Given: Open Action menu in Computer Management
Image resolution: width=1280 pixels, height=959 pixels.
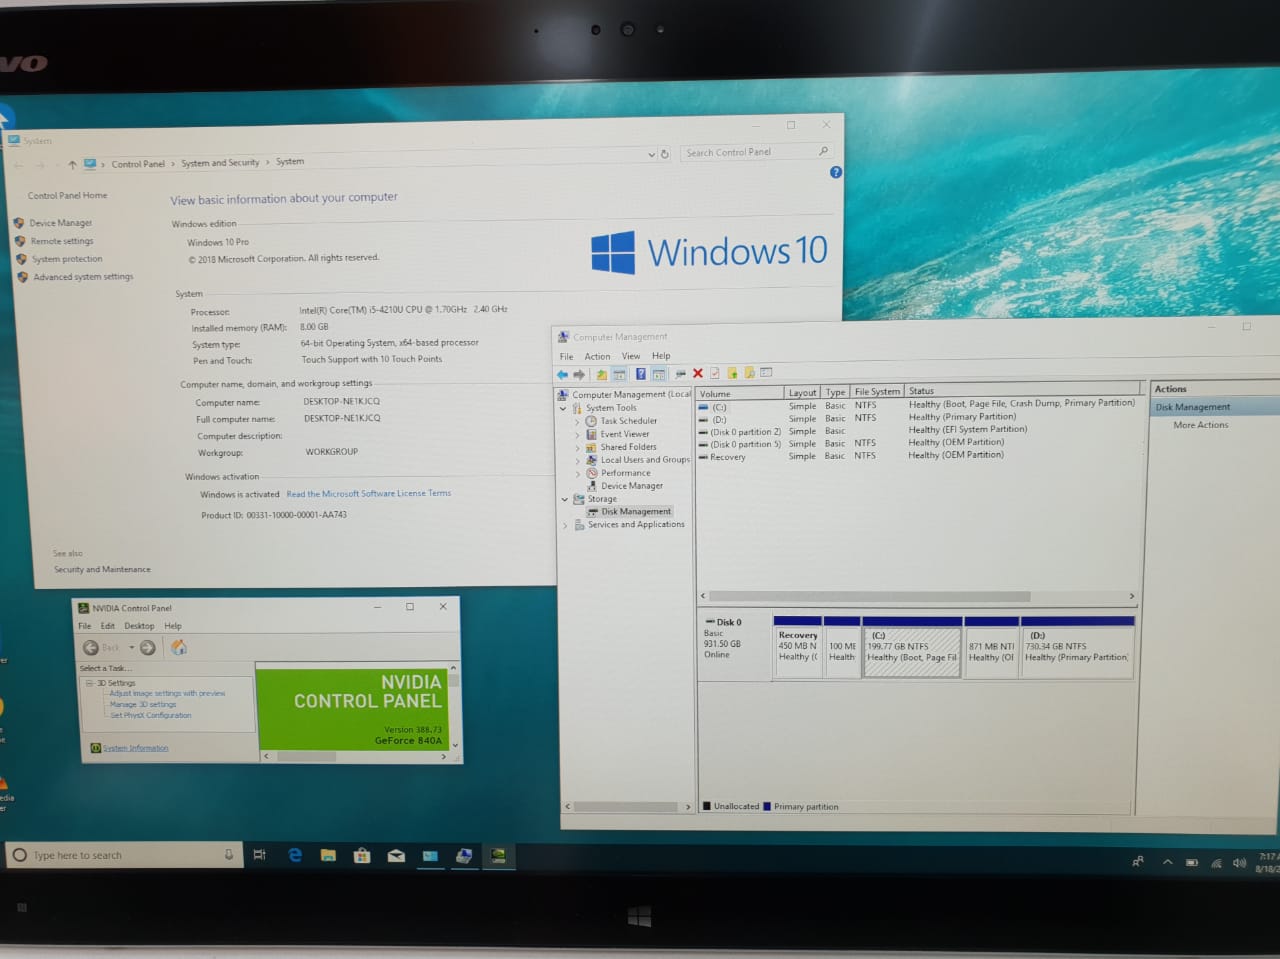Looking at the screenshot, I should (597, 356).
